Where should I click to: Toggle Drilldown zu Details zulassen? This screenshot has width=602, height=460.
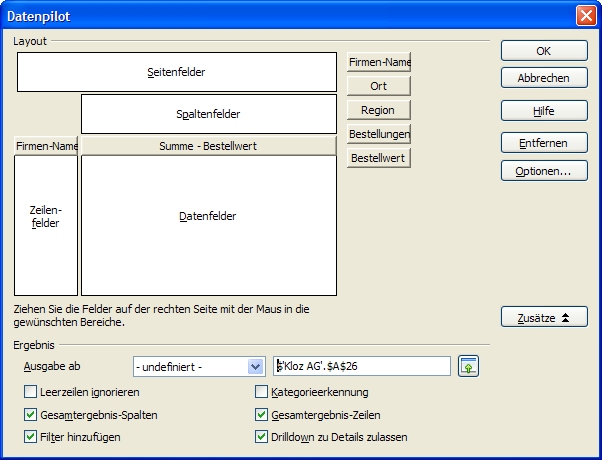click(x=262, y=436)
